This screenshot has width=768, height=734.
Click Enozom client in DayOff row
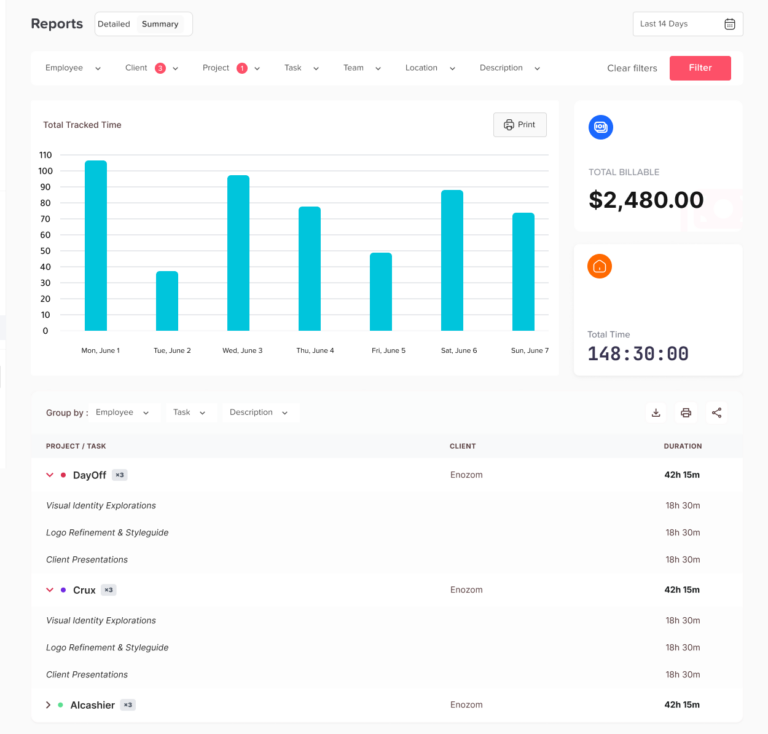466,475
